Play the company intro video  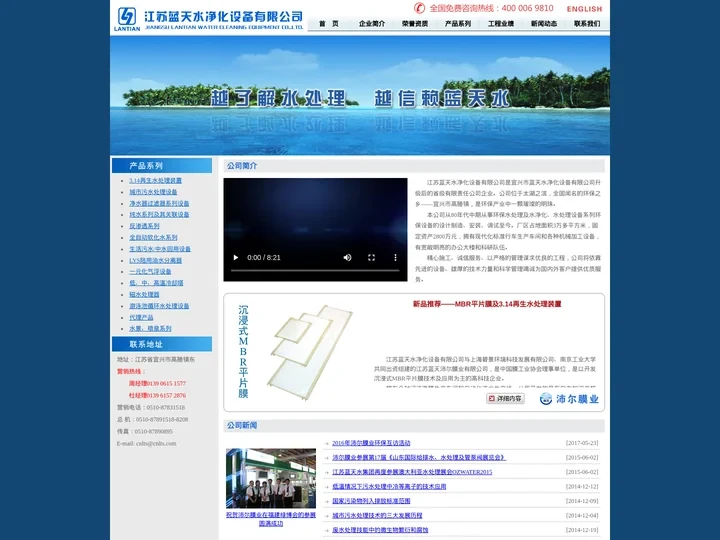(x=236, y=258)
